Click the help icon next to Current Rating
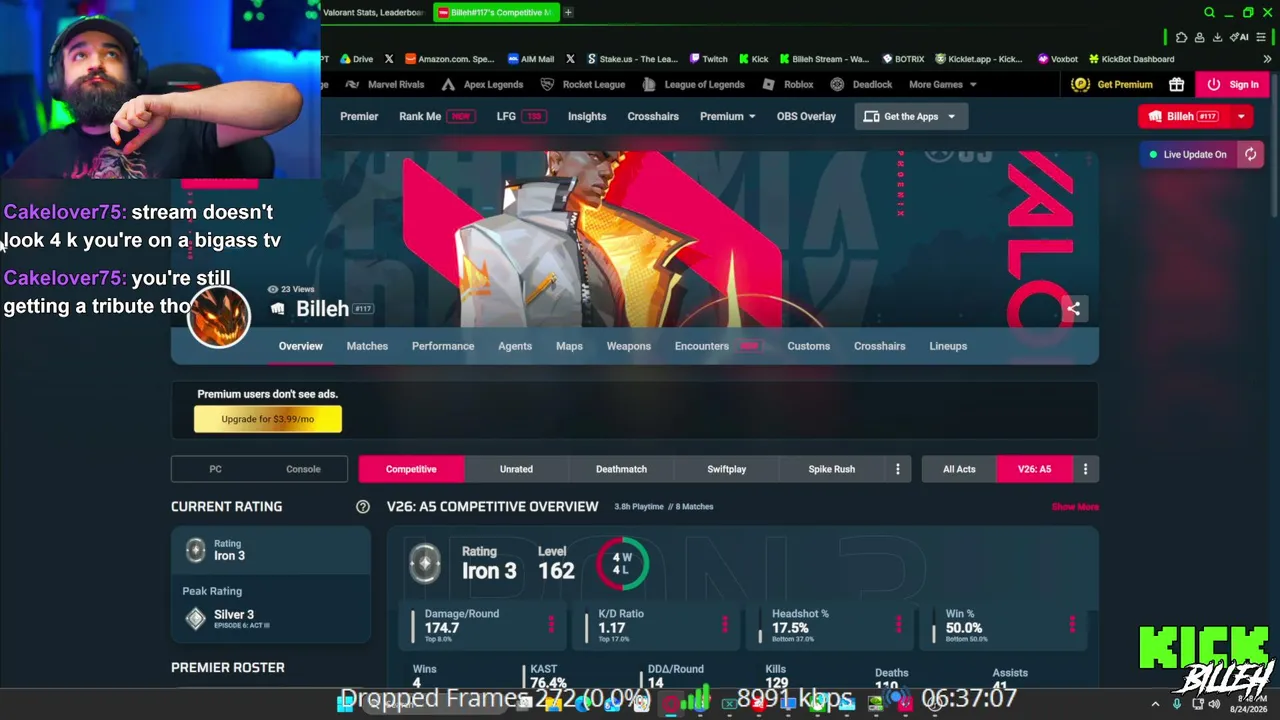Image resolution: width=1280 pixels, height=720 pixels. [x=363, y=507]
